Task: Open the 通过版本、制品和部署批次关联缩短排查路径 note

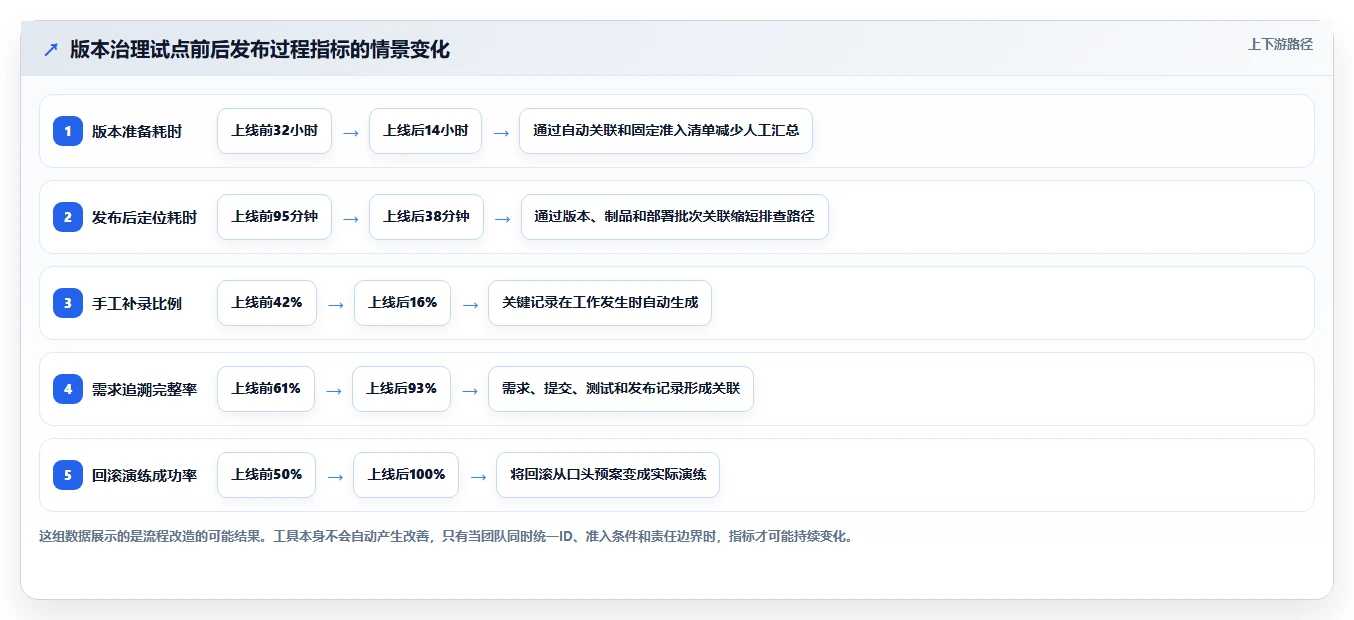Action: point(675,217)
